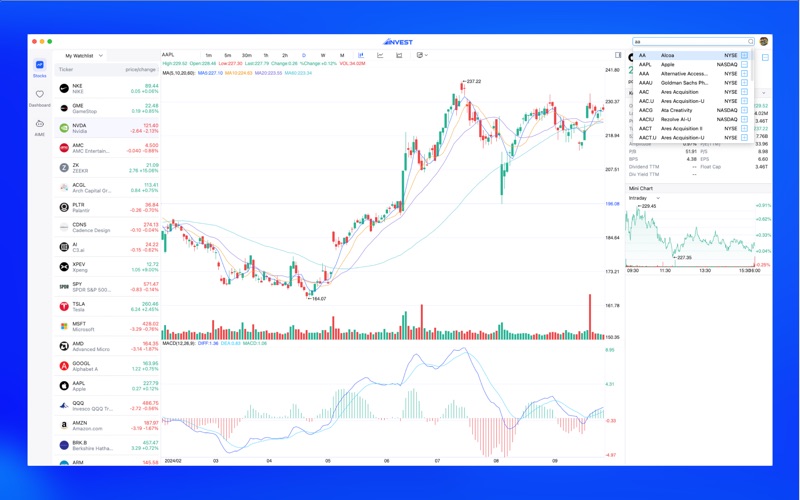Open GOOGL Alphabet A watchlist row
Viewport: 800px width, 500px height.
pos(107,366)
